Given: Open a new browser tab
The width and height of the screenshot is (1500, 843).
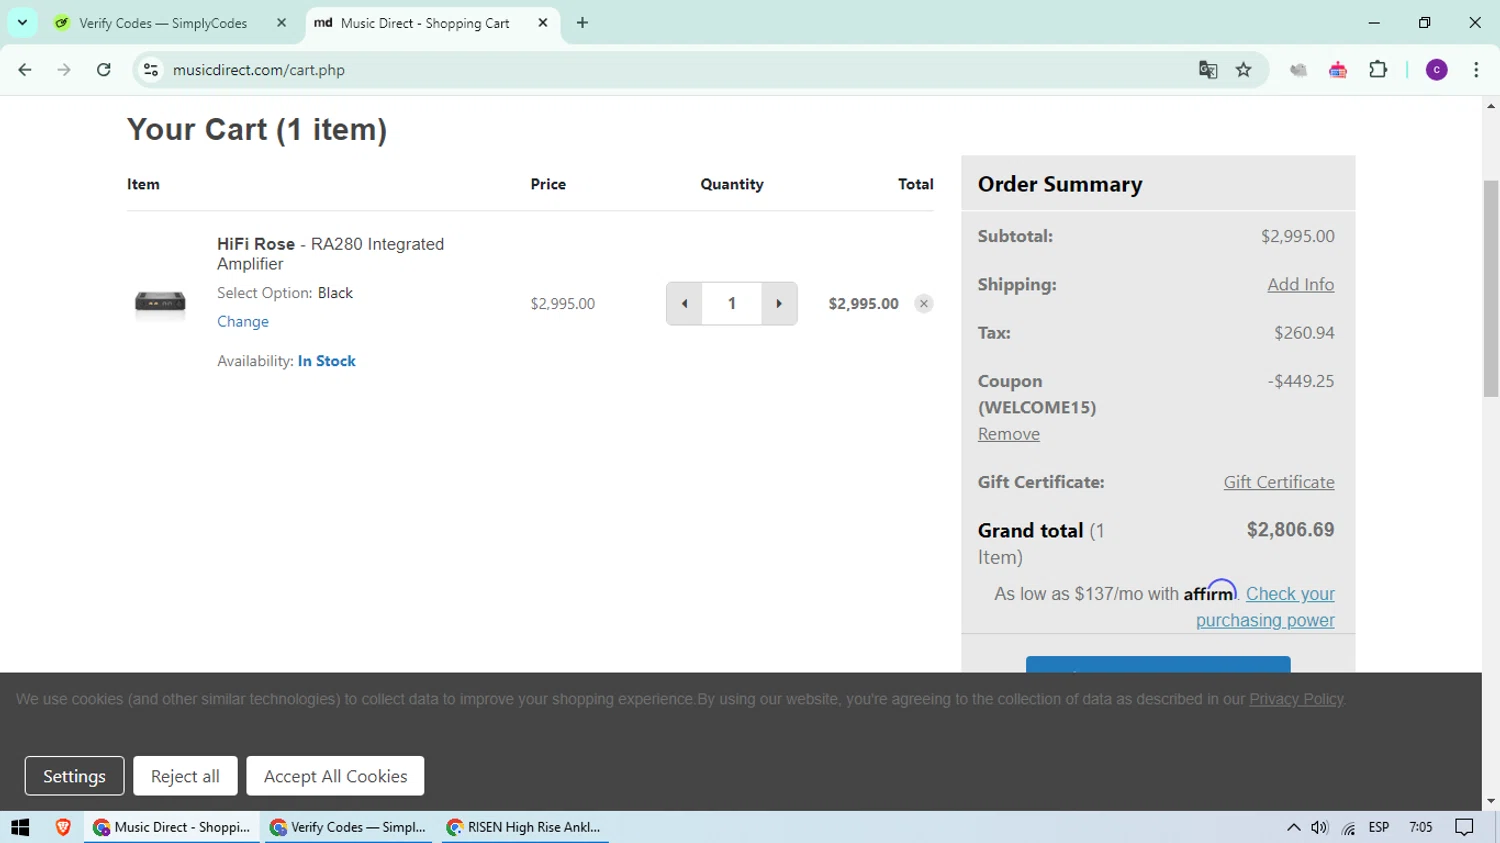Looking at the screenshot, I should (582, 23).
